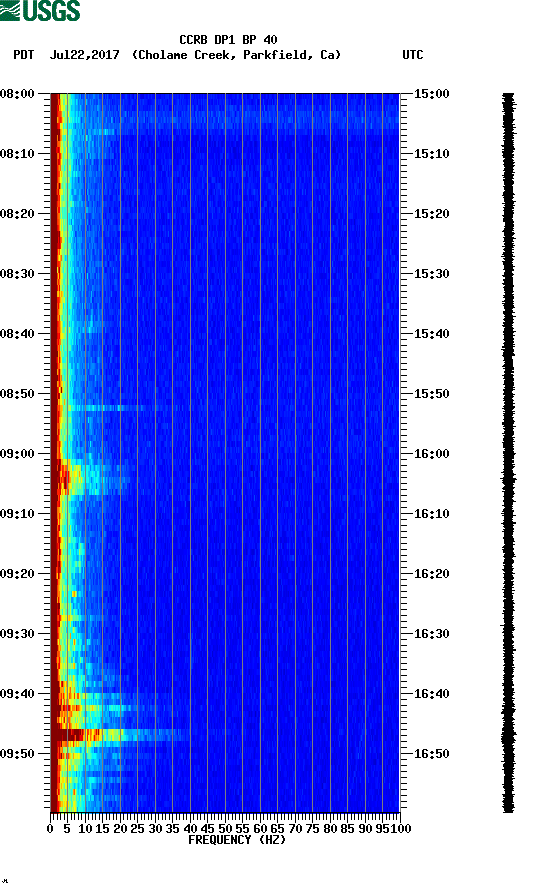Click the '0' frequency axis label
The height and width of the screenshot is (892, 552).
click(50, 829)
